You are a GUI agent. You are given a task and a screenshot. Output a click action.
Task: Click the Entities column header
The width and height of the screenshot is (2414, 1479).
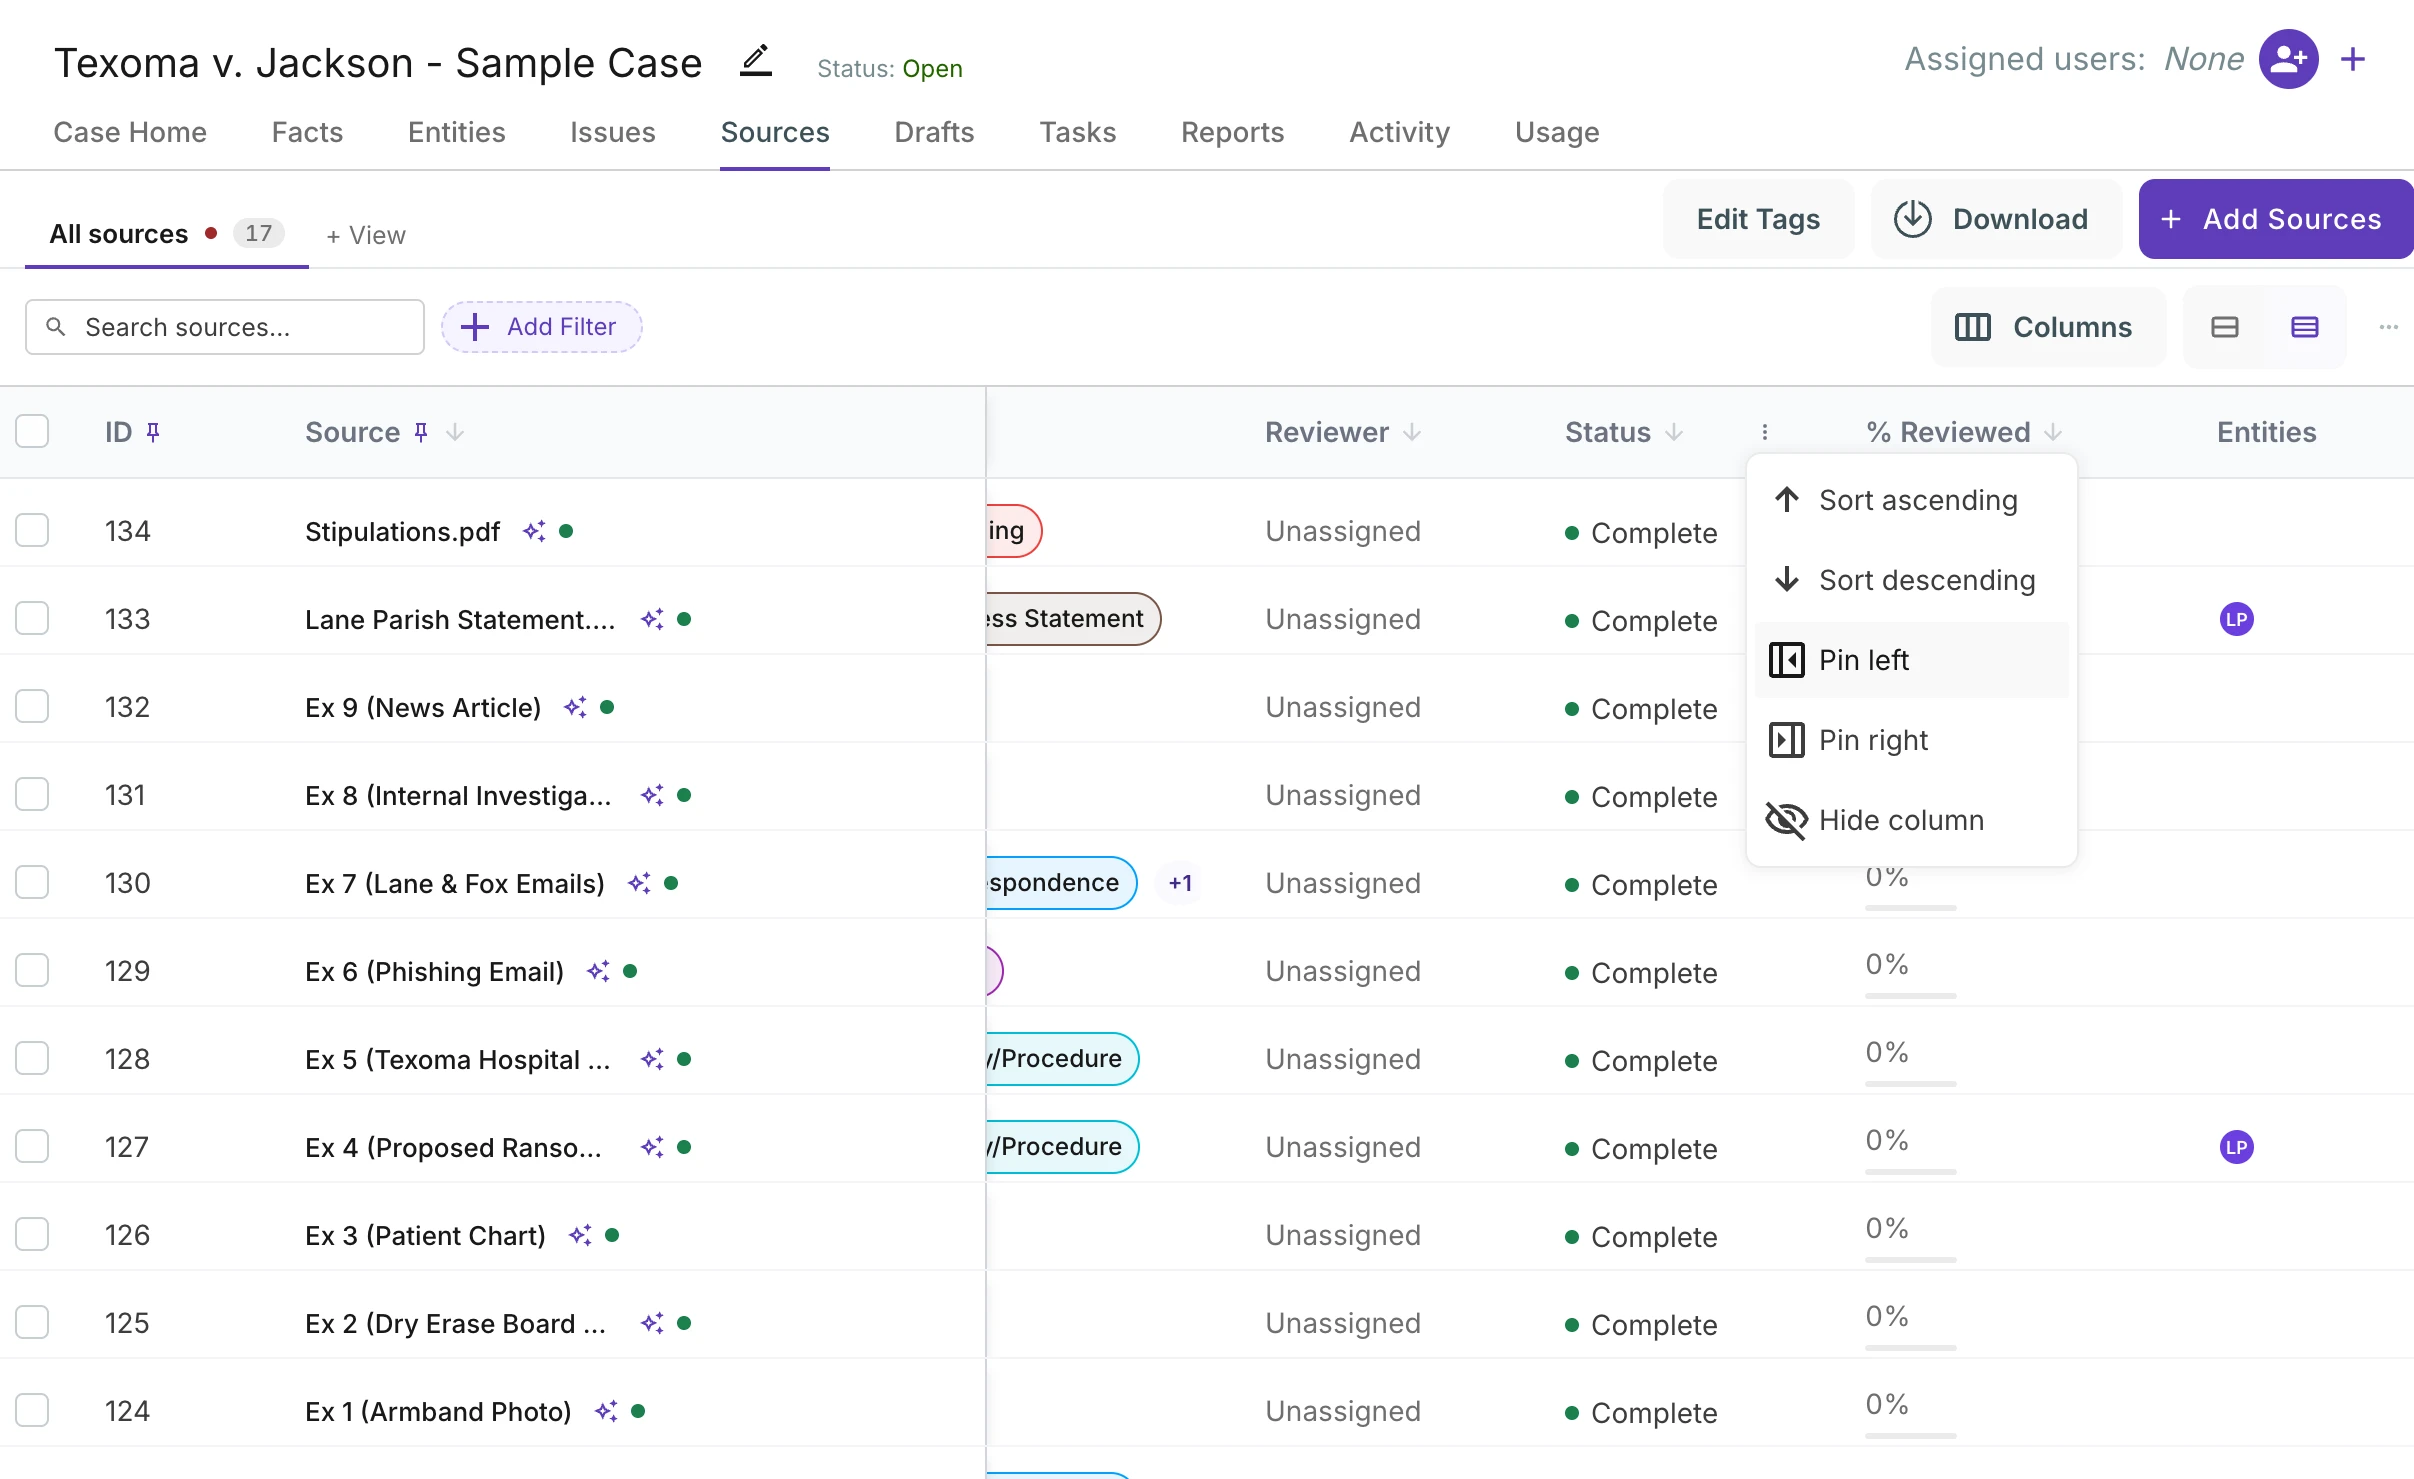point(2266,432)
